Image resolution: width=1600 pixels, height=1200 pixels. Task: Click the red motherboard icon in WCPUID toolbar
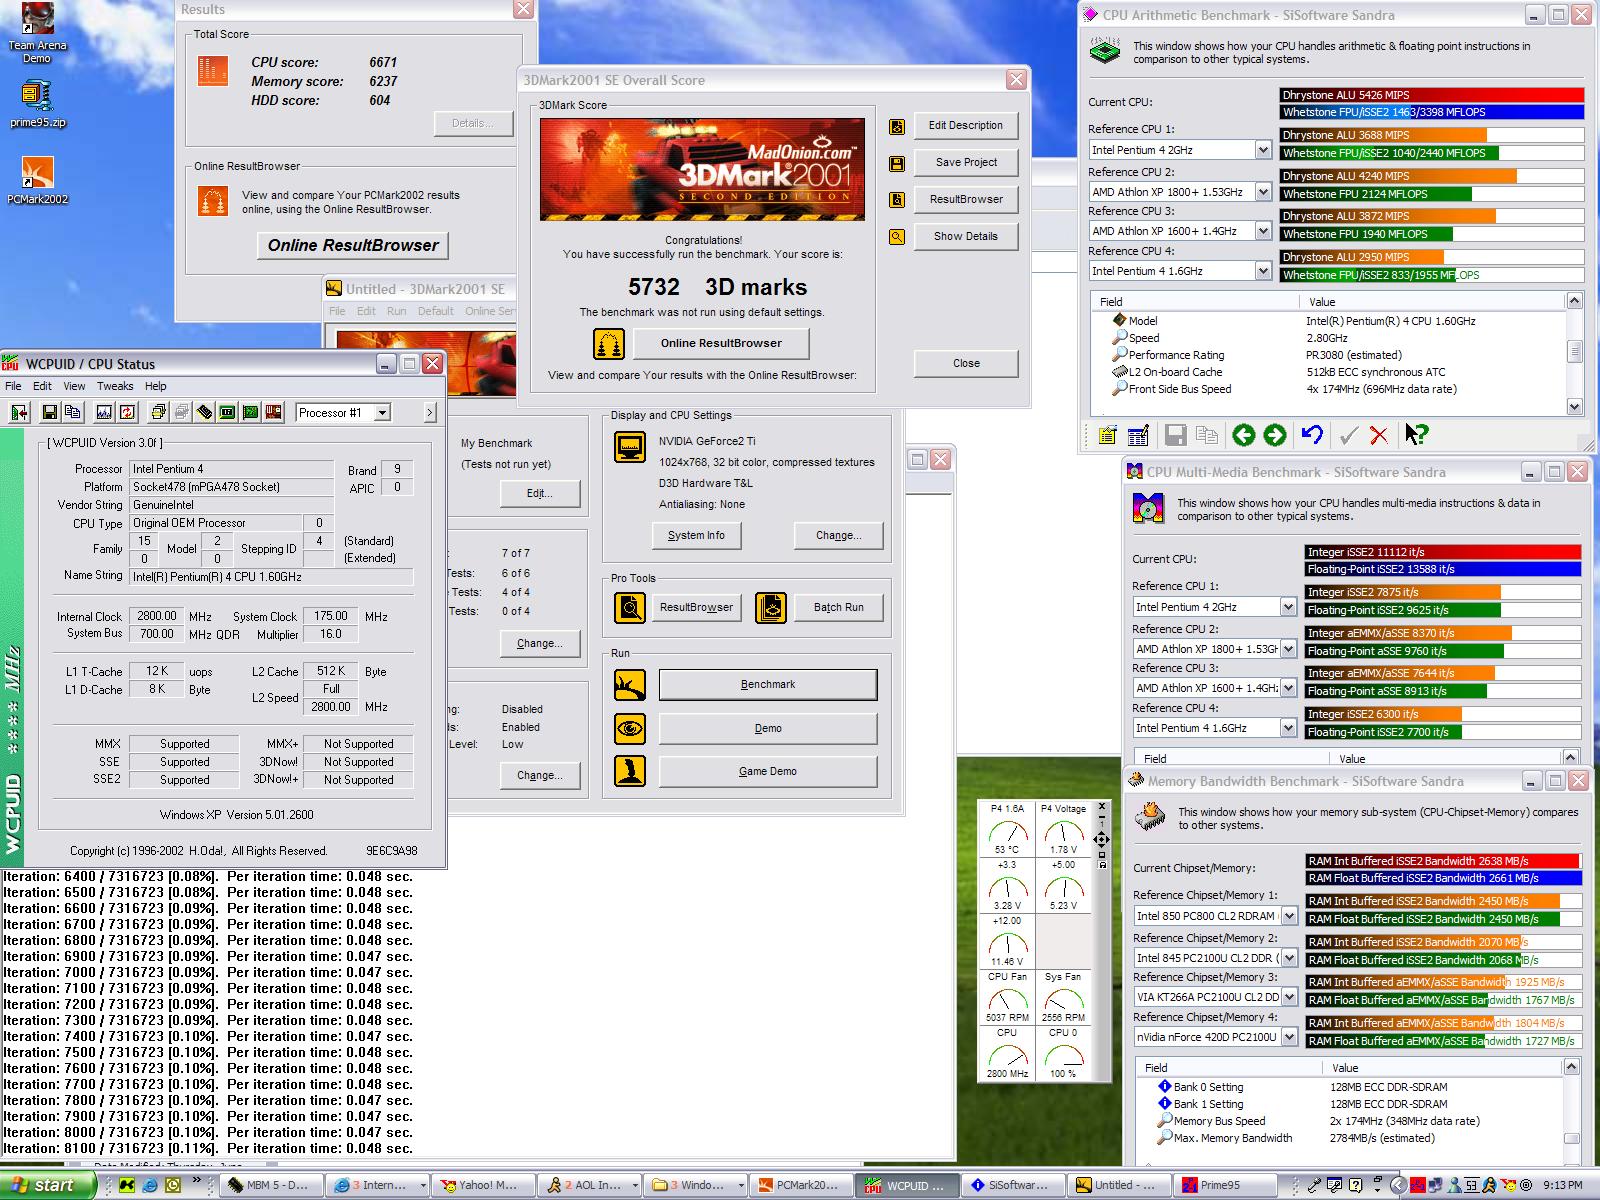click(273, 412)
